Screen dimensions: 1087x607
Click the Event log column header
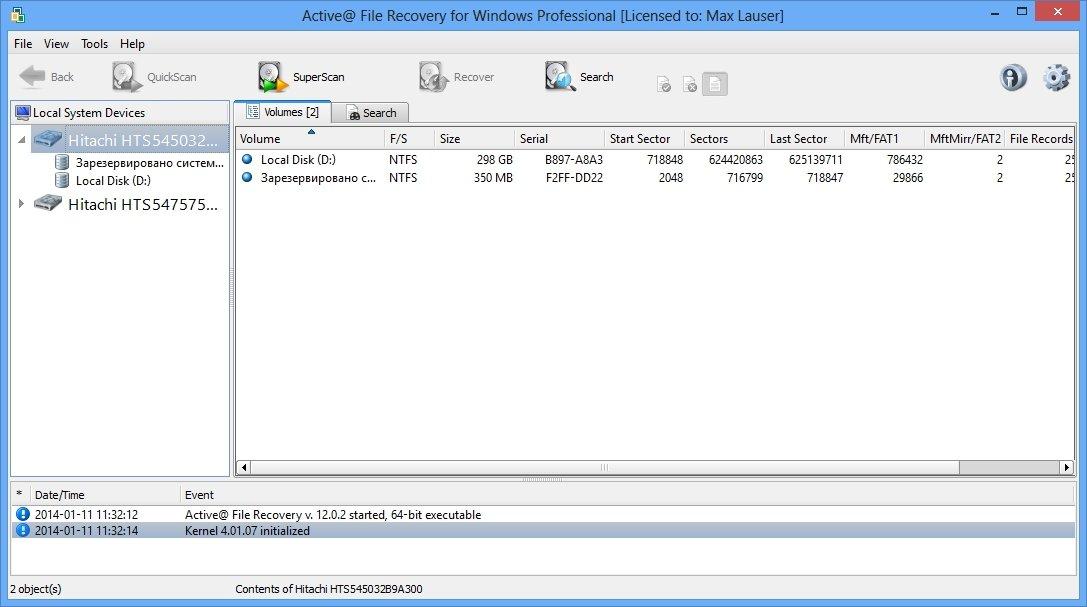[x=627, y=495]
